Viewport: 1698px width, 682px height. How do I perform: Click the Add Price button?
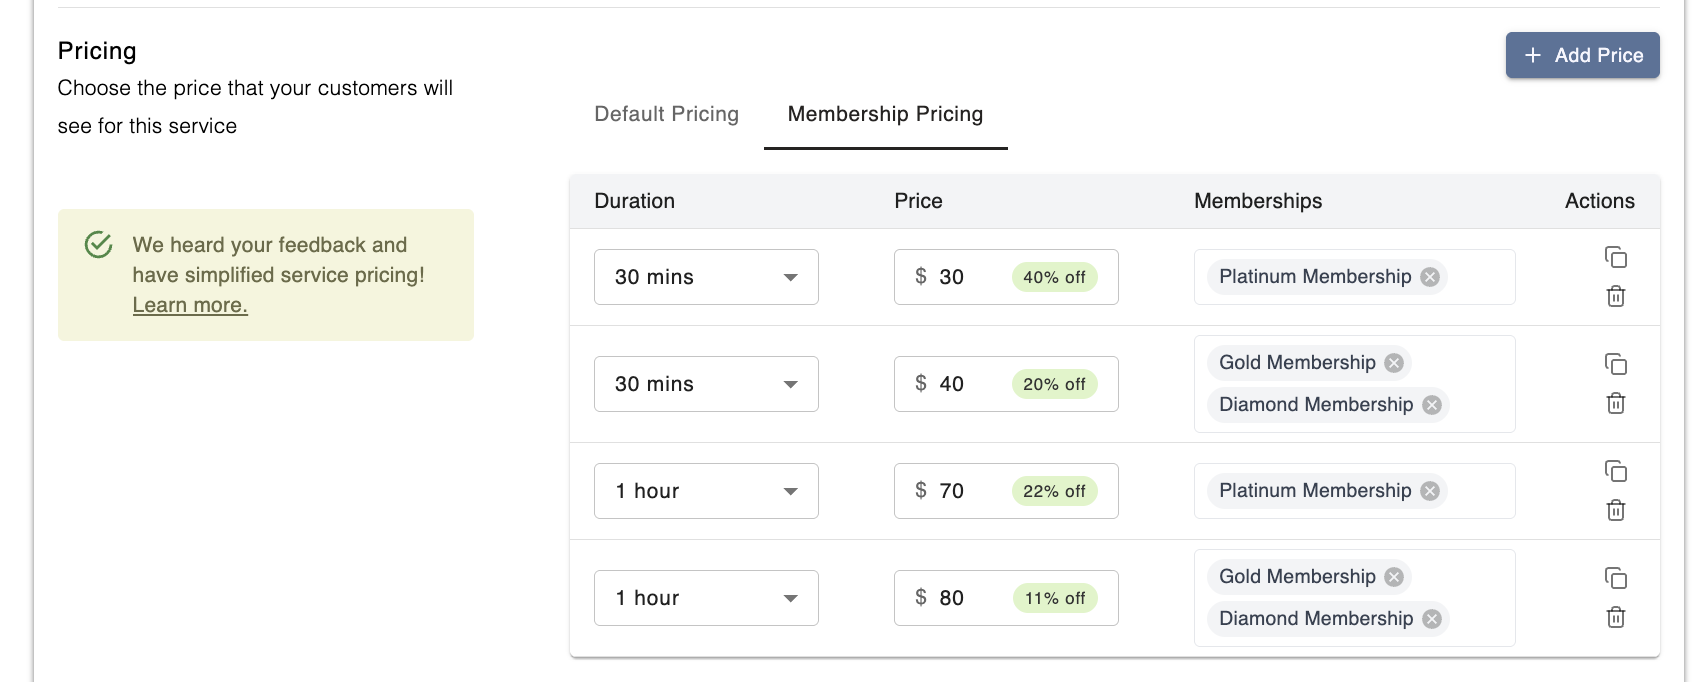(1582, 55)
